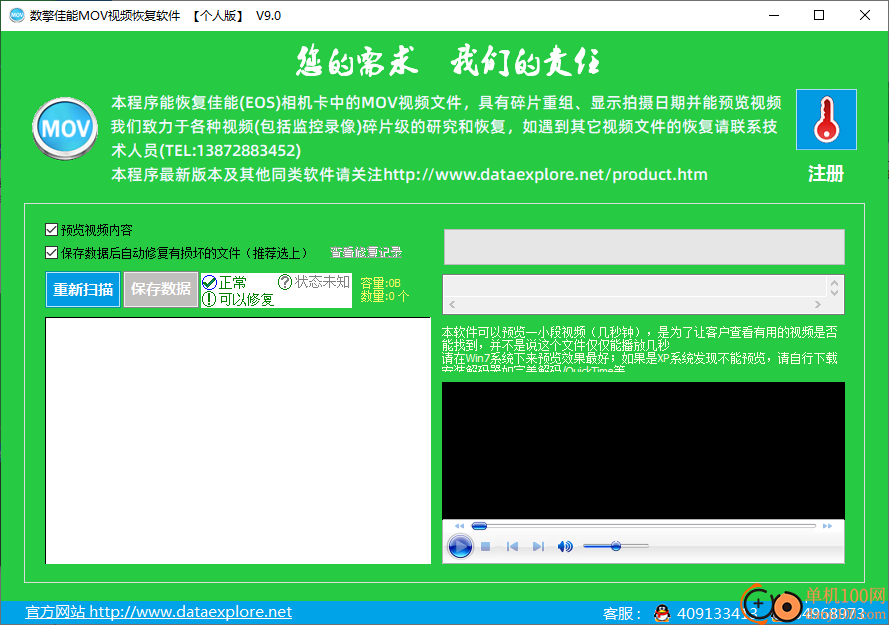Click the 重新扫描 rescan button
889x625 pixels.
tap(83, 289)
